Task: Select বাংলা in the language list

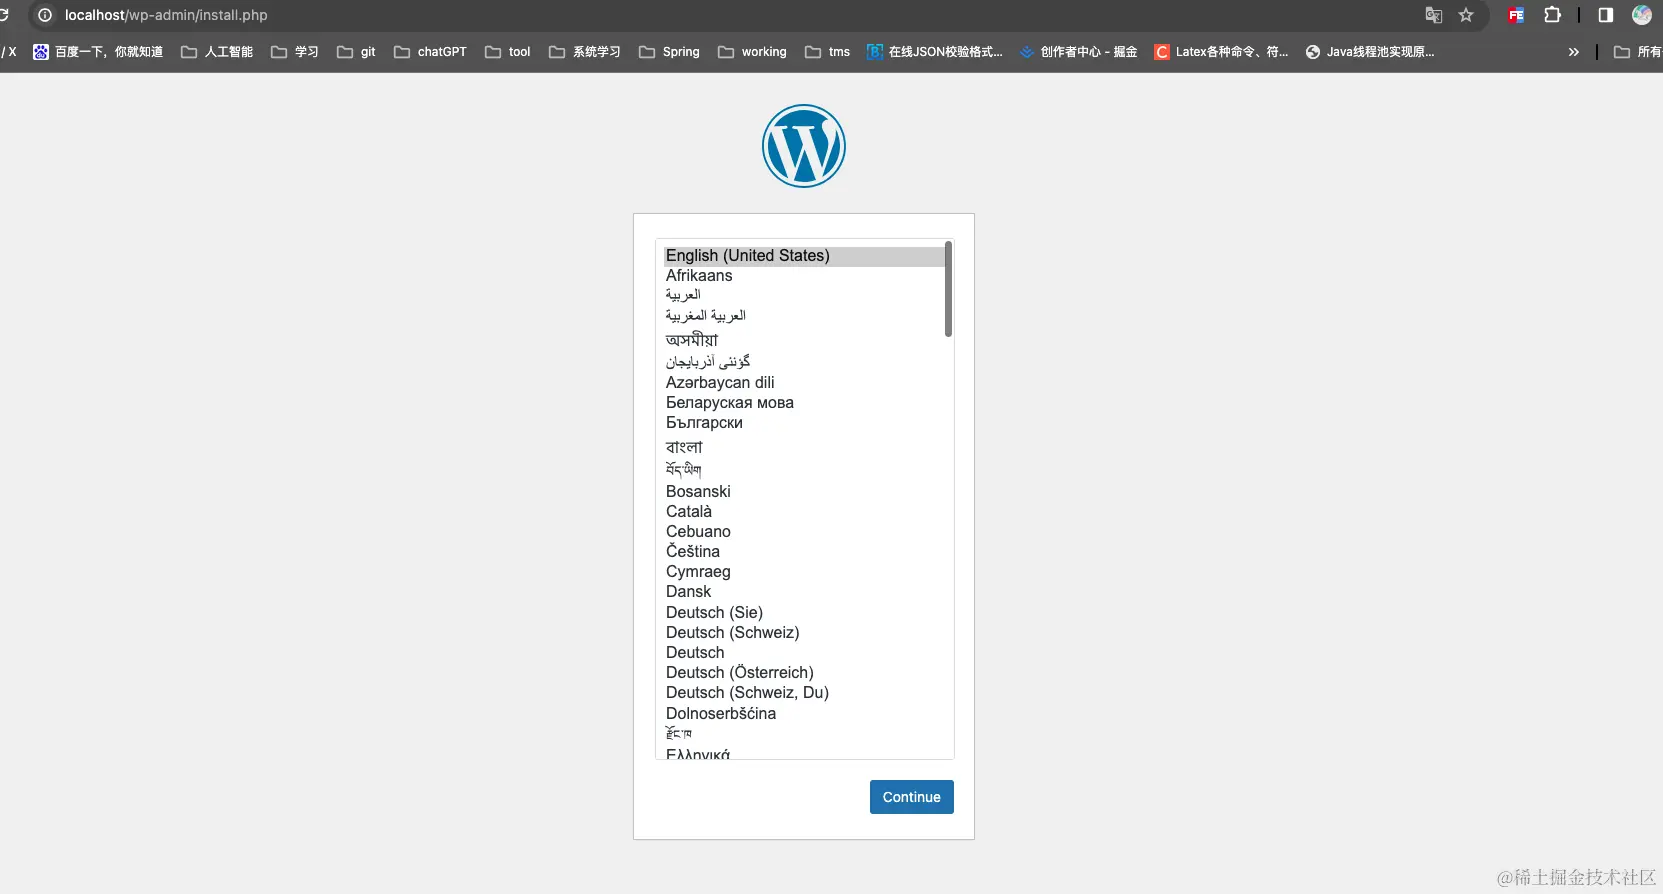Action: coord(804,446)
